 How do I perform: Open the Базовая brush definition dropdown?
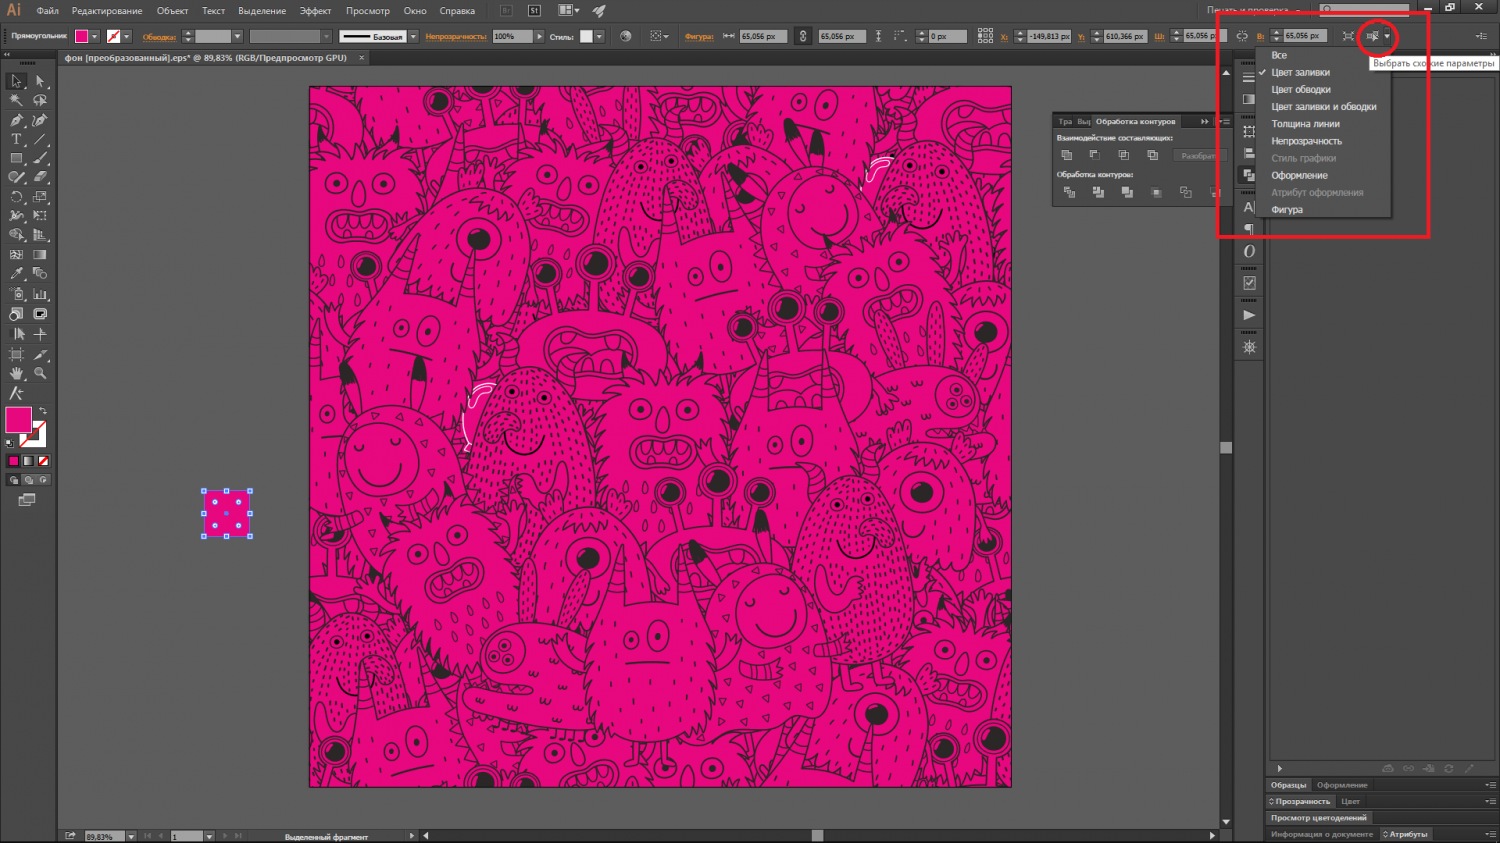point(413,37)
